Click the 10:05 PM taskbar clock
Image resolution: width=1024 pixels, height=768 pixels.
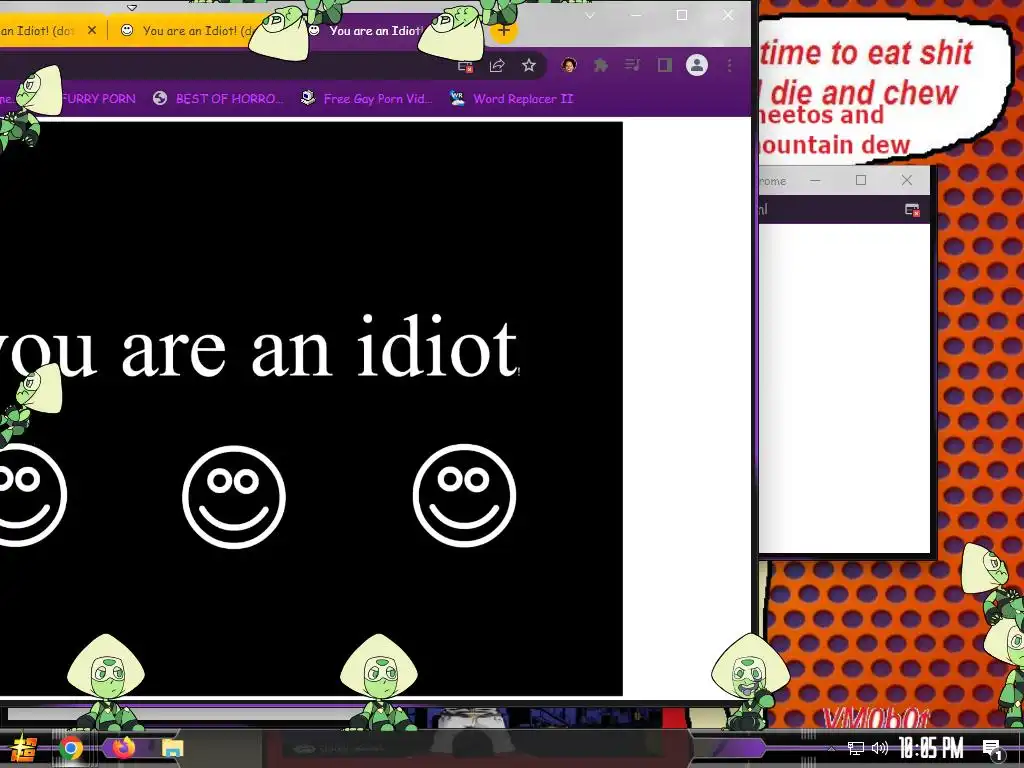point(931,748)
